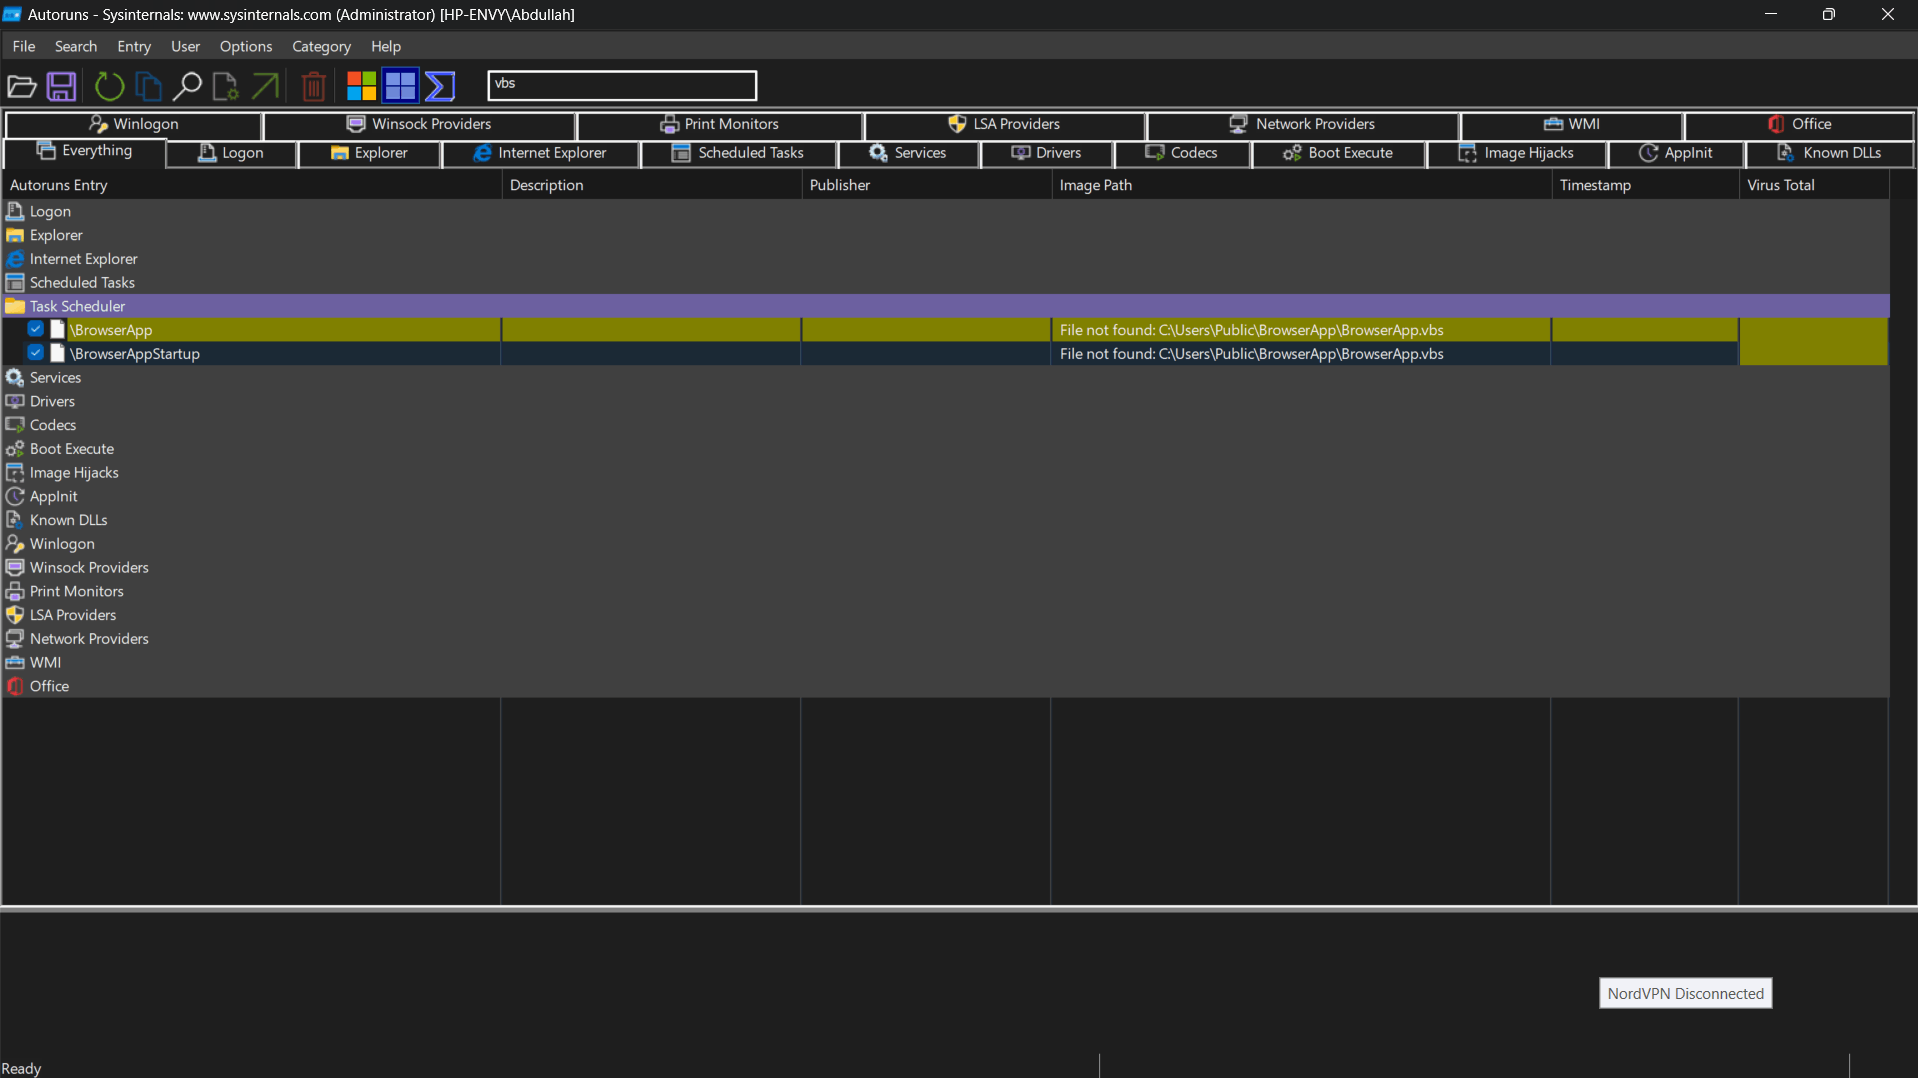This screenshot has width=1918, height=1078.
Task: Select the Task Scheduler group row
Action: (x=945, y=306)
